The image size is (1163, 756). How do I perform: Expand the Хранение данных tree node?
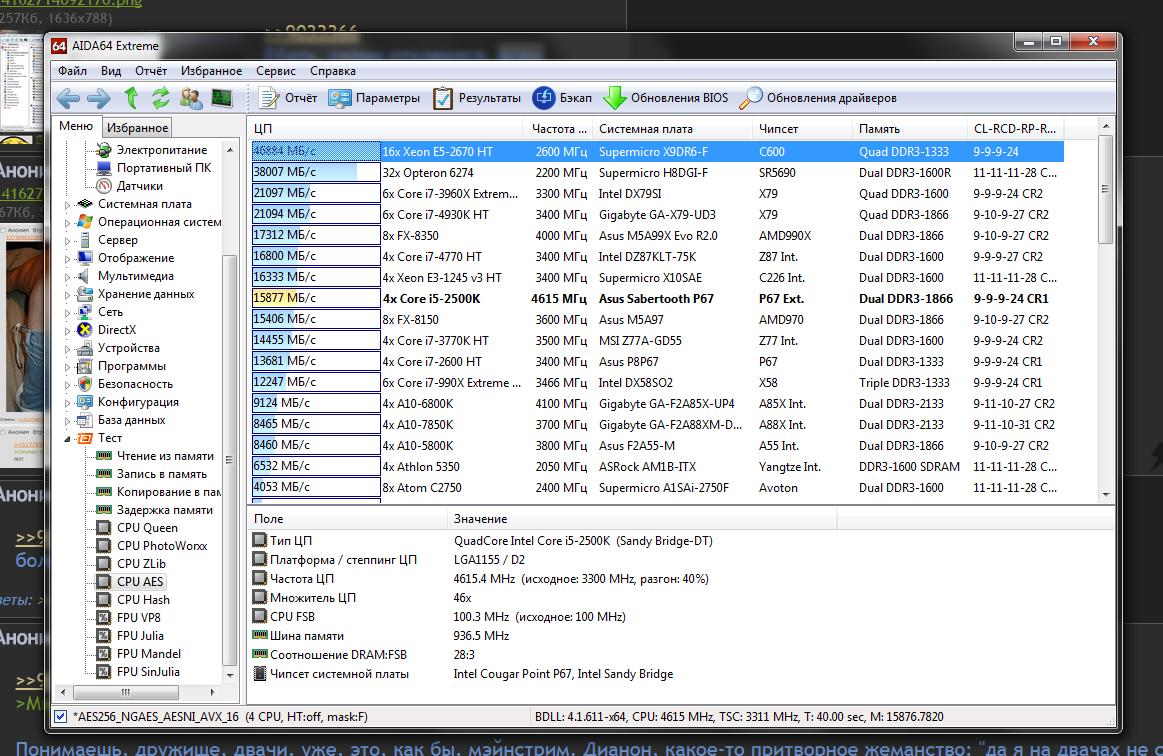pyautogui.click(x=67, y=295)
